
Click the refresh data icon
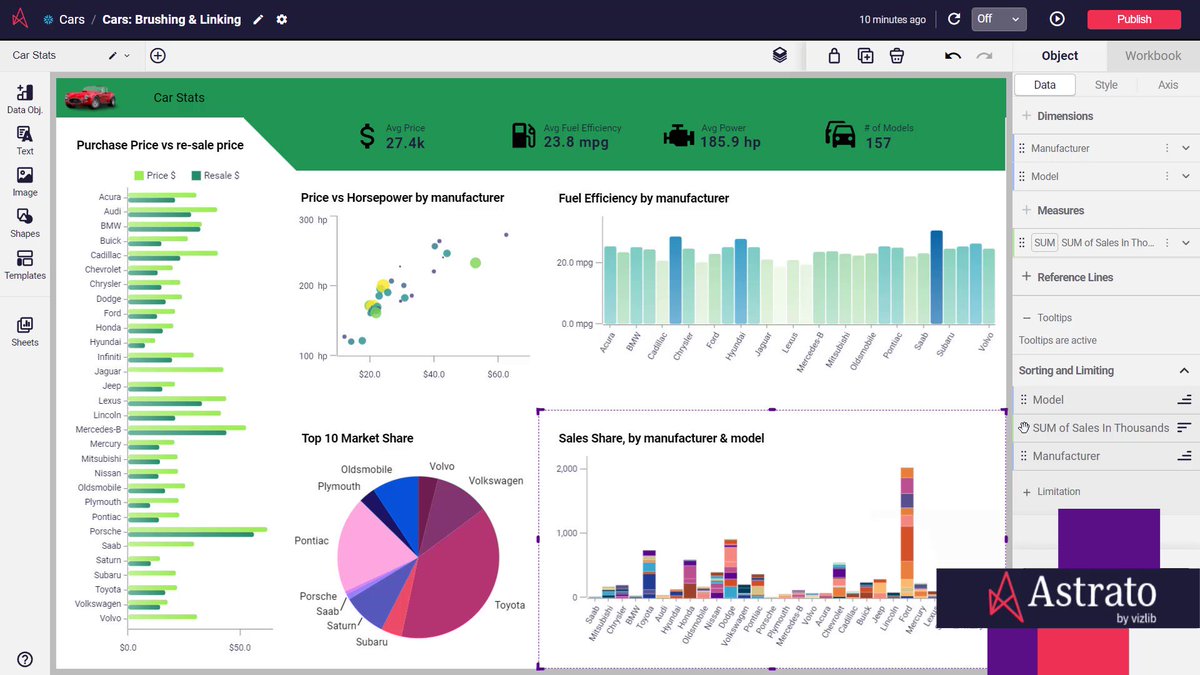click(x=954, y=19)
